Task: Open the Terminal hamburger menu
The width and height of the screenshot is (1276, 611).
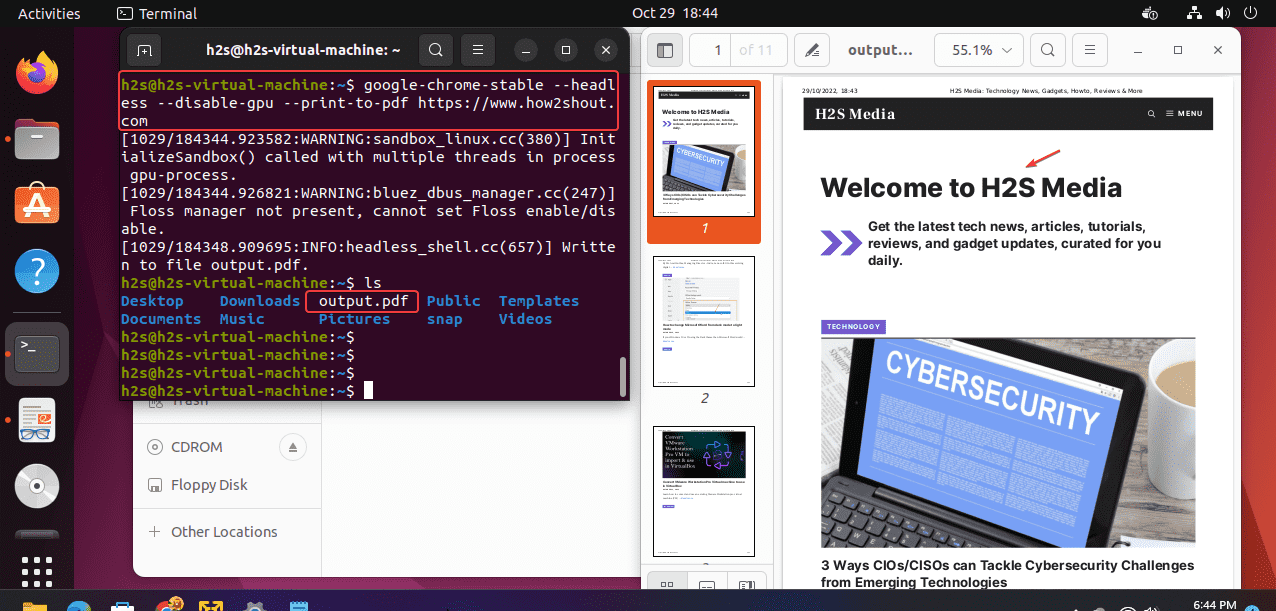Action: click(x=479, y=50)
